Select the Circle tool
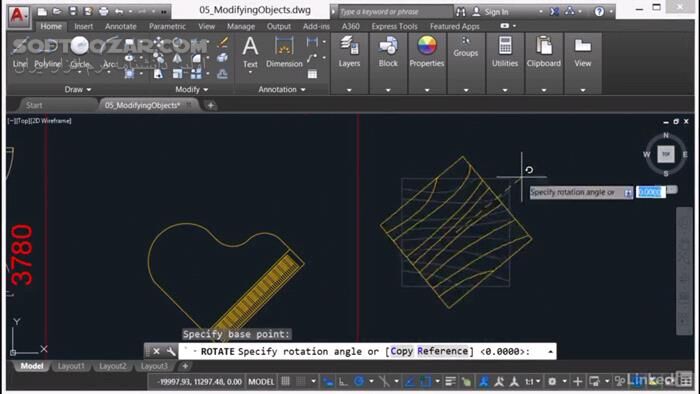The image size is (700, 394). [79, 52]
